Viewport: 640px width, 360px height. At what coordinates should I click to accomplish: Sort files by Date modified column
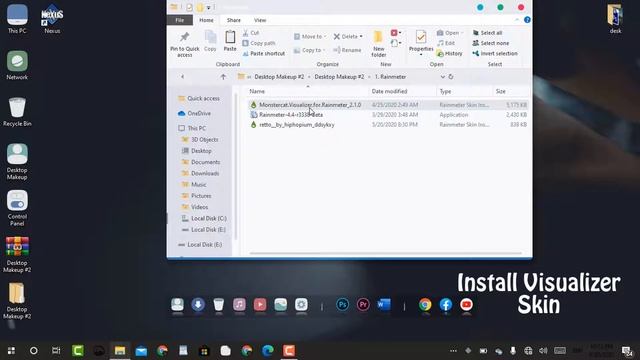point(389,91)
